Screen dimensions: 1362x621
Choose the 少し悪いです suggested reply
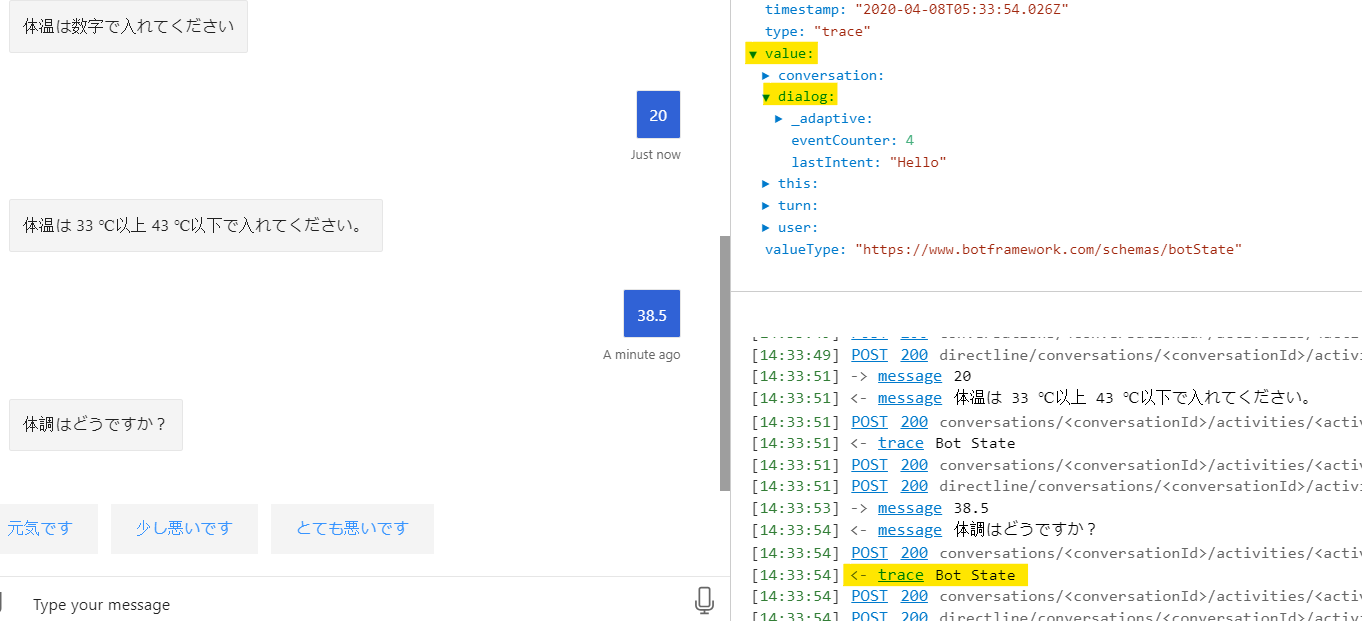(184, 529)
